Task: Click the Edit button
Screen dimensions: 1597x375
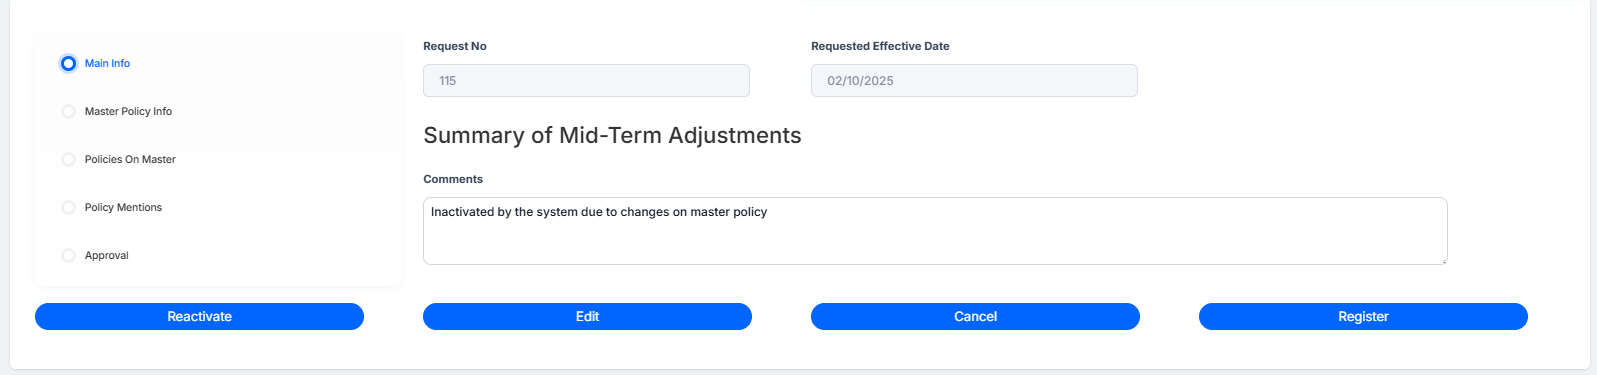Action: click(x=587, y=316)
